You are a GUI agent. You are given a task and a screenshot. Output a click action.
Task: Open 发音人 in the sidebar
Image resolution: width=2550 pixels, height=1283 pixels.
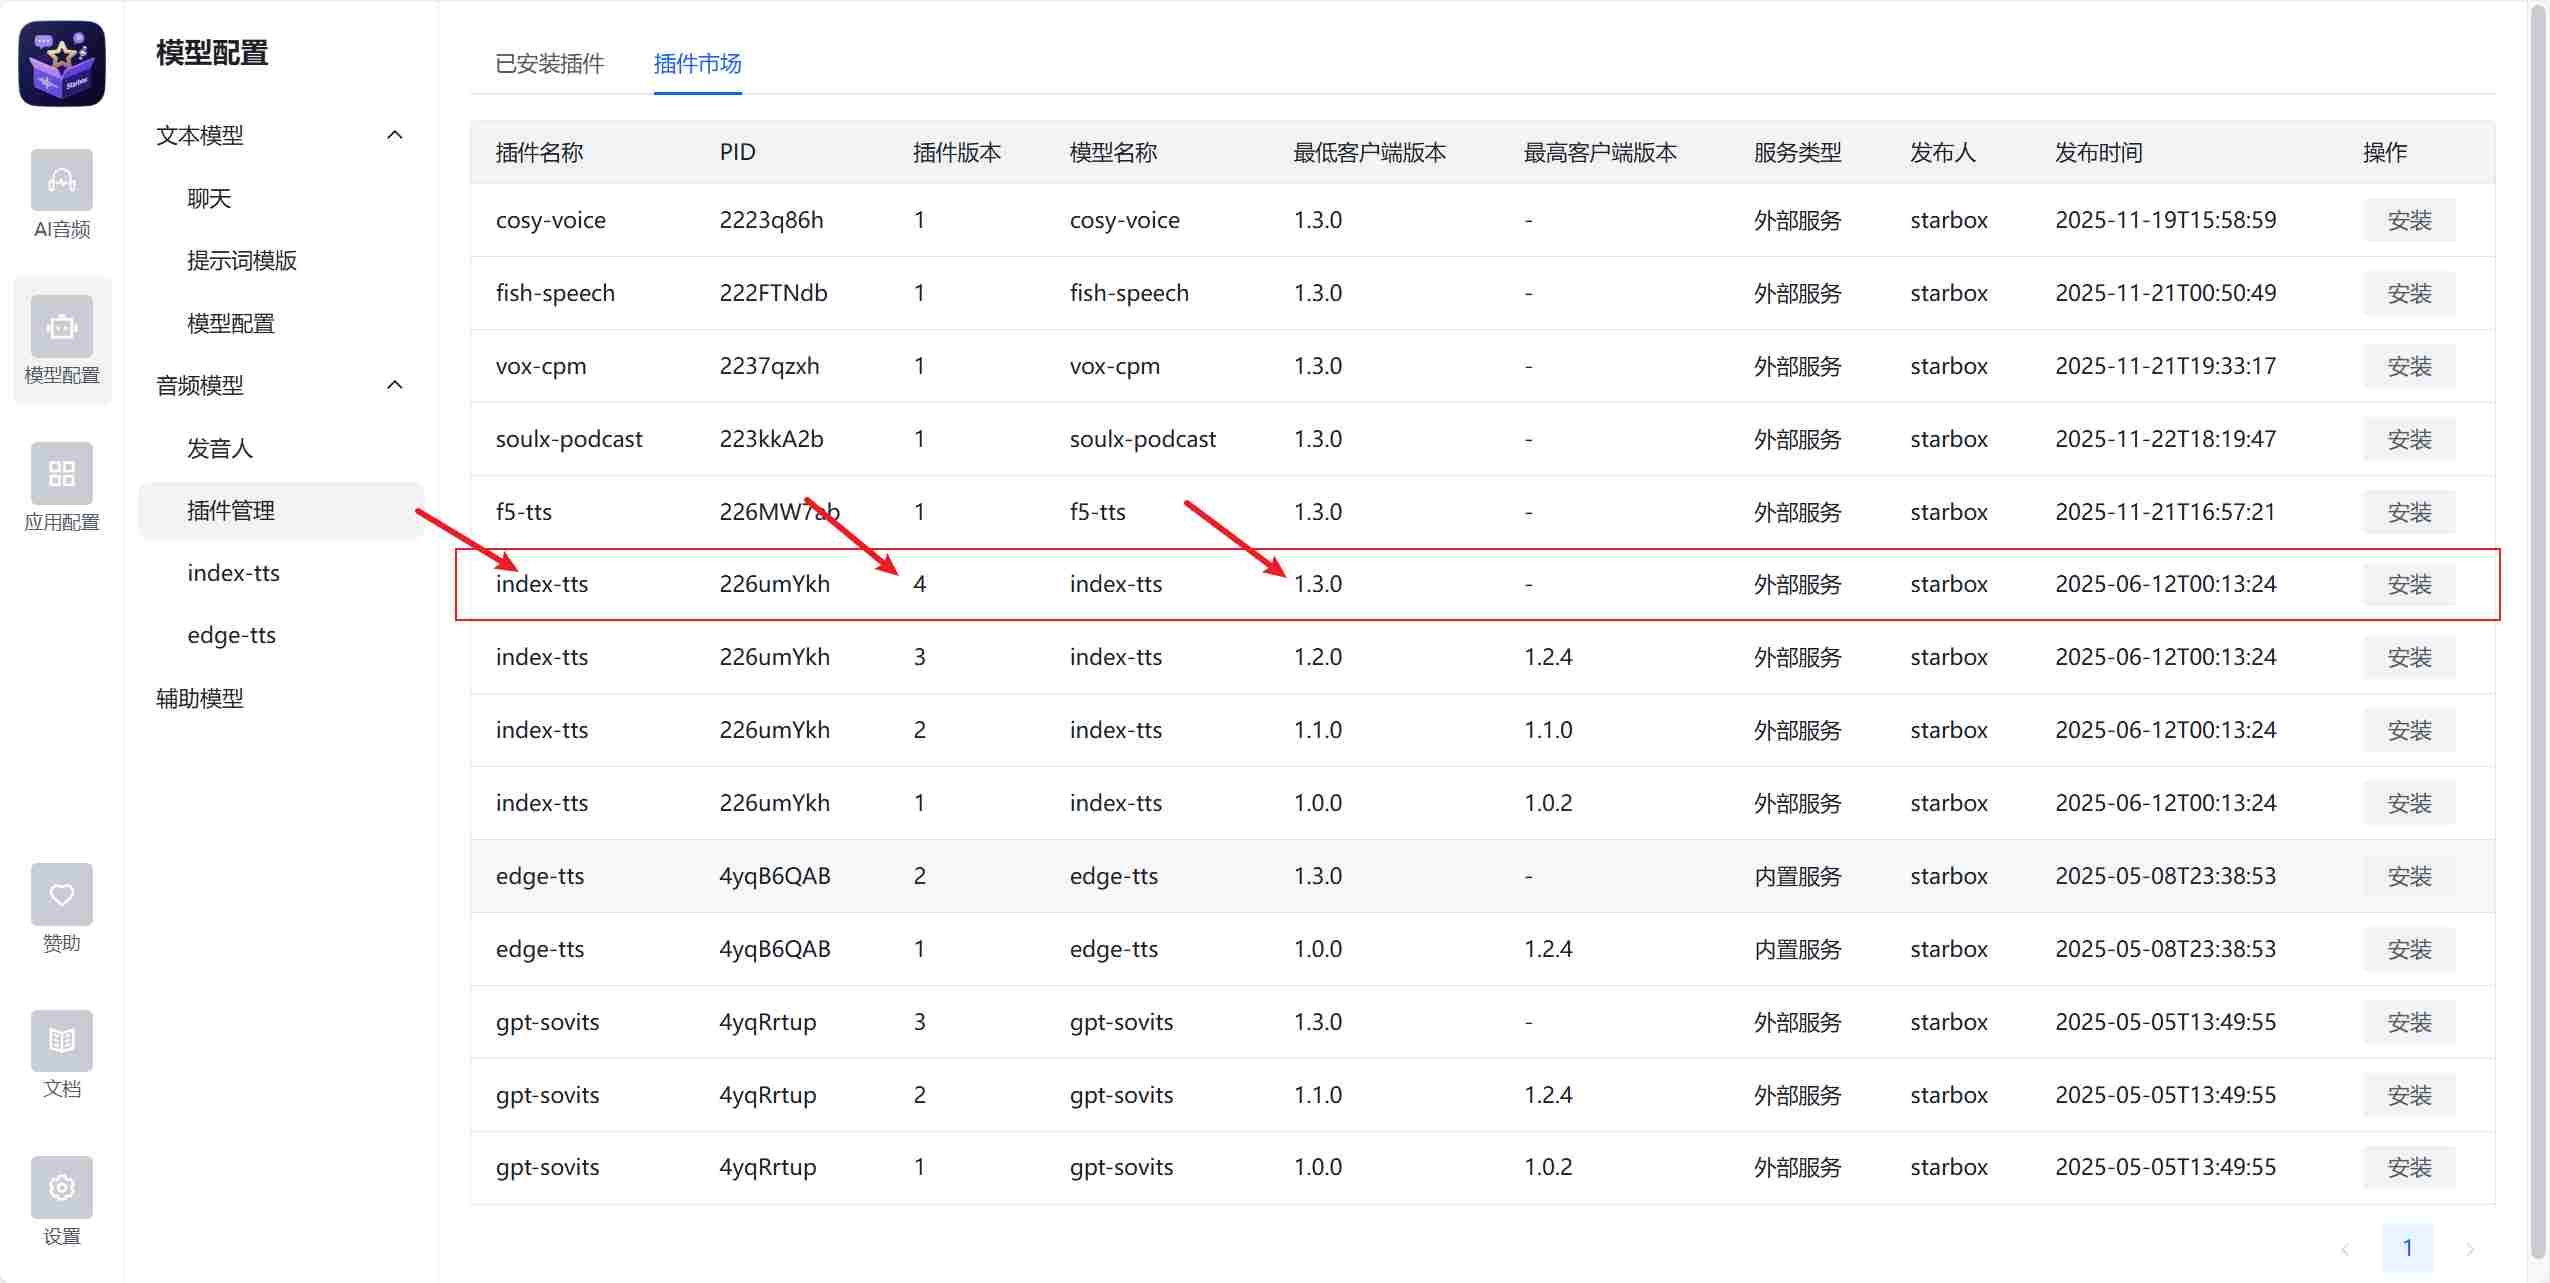click(x=220, y=448)
